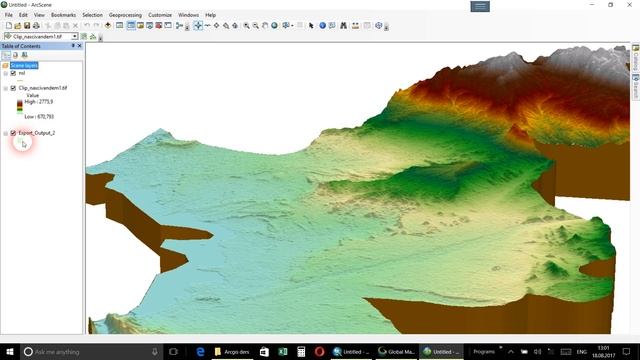Click the Full Extent globe icon

click(x=274, y=26)
